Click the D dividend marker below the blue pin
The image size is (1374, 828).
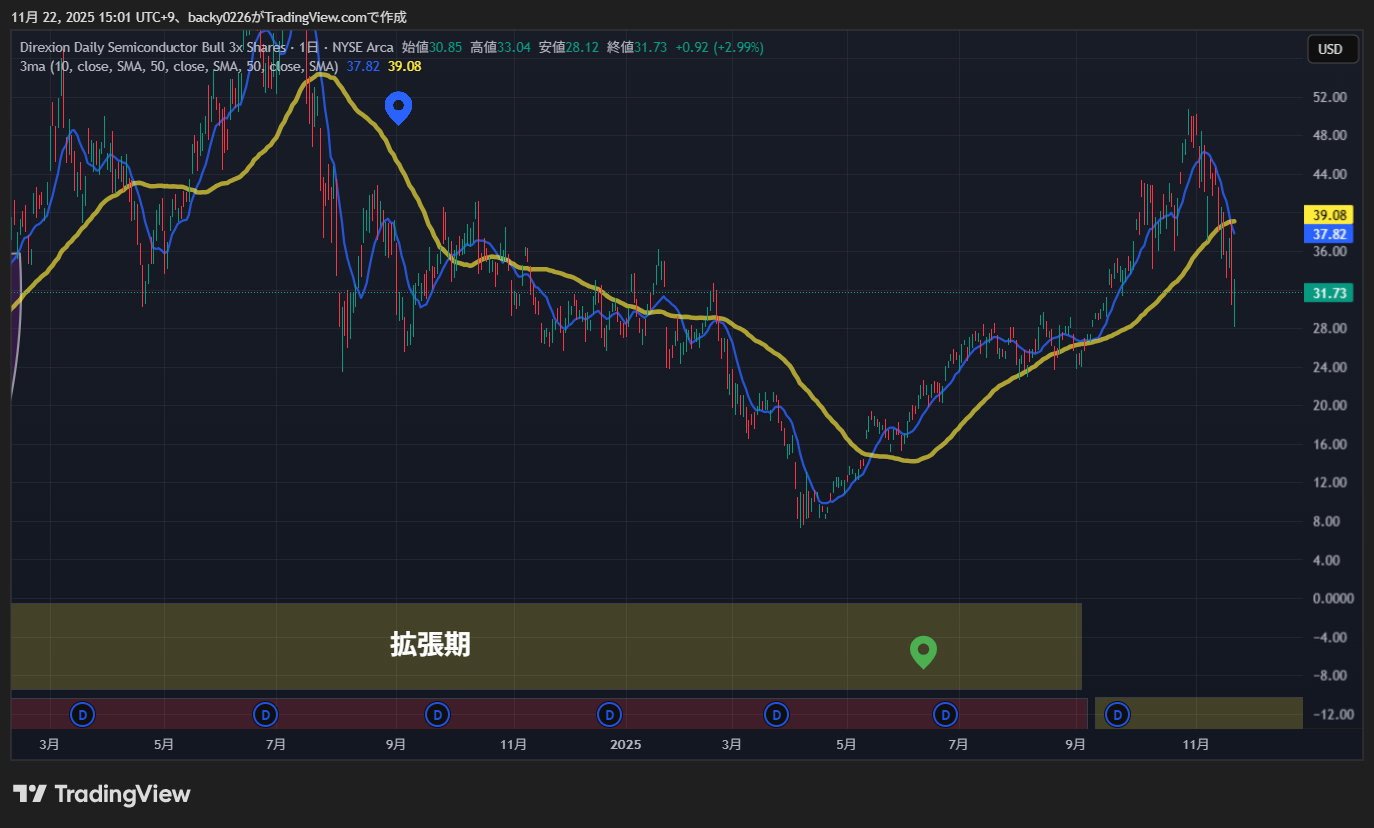pyautogui.click(x=437, y=714)
